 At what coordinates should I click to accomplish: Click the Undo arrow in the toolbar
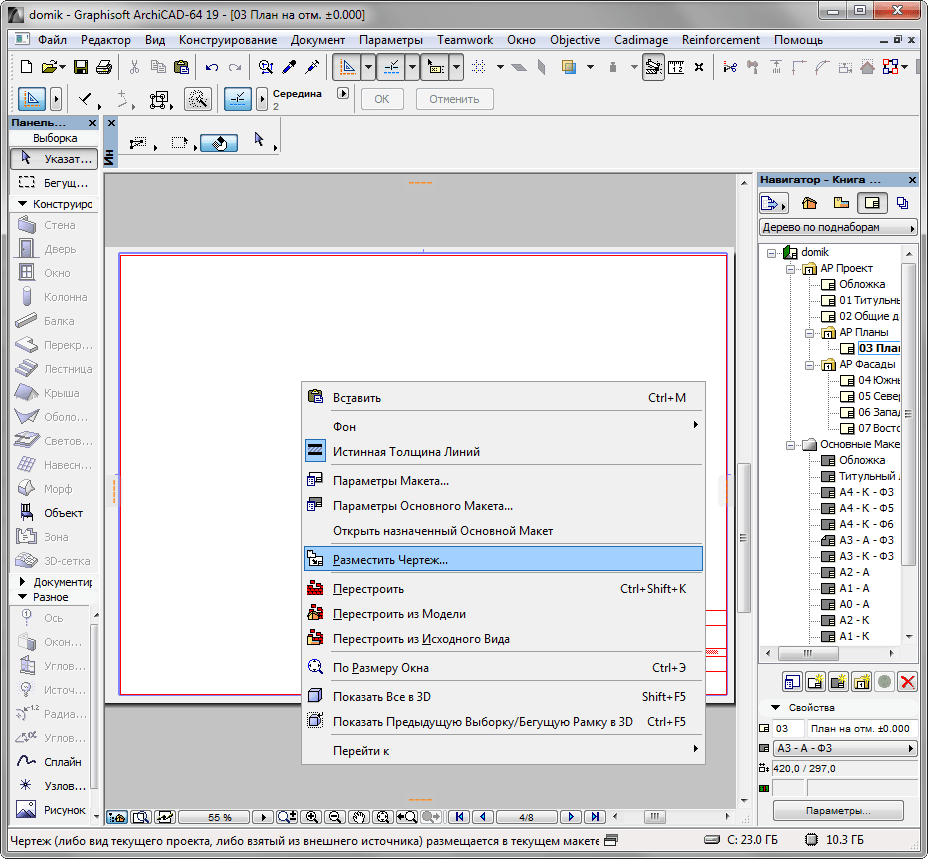coord(212,67)
